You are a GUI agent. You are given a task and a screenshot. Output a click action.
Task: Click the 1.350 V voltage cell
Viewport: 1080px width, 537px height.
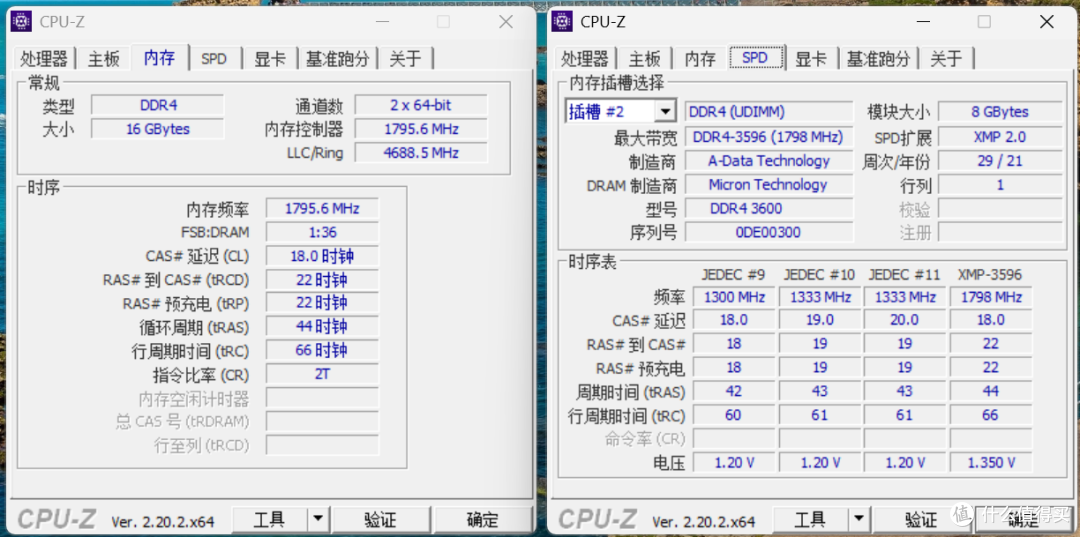(990, 463)
